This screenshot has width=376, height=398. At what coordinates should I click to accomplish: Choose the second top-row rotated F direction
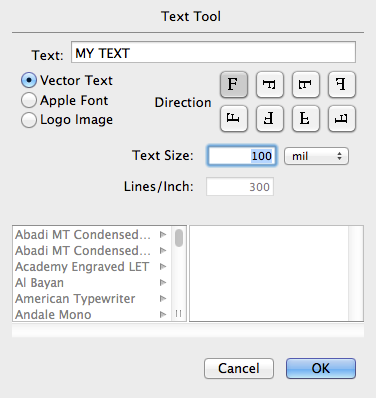[270, 84]
